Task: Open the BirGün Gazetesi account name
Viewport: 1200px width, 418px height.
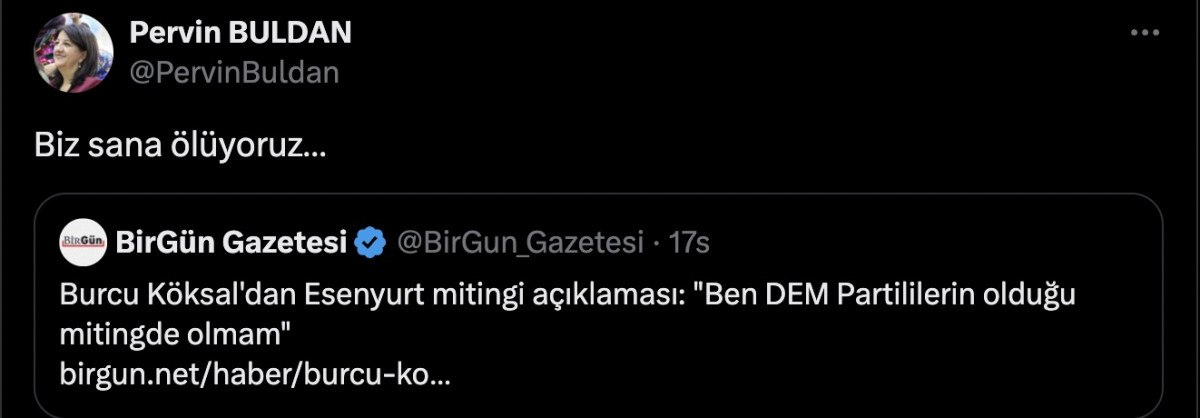Action: 231,242
